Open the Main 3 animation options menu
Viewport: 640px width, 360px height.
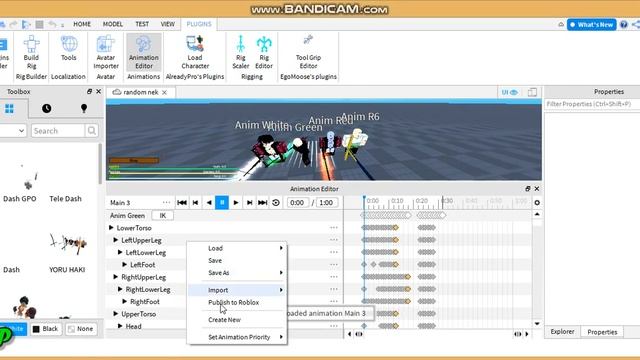(166, 202)
